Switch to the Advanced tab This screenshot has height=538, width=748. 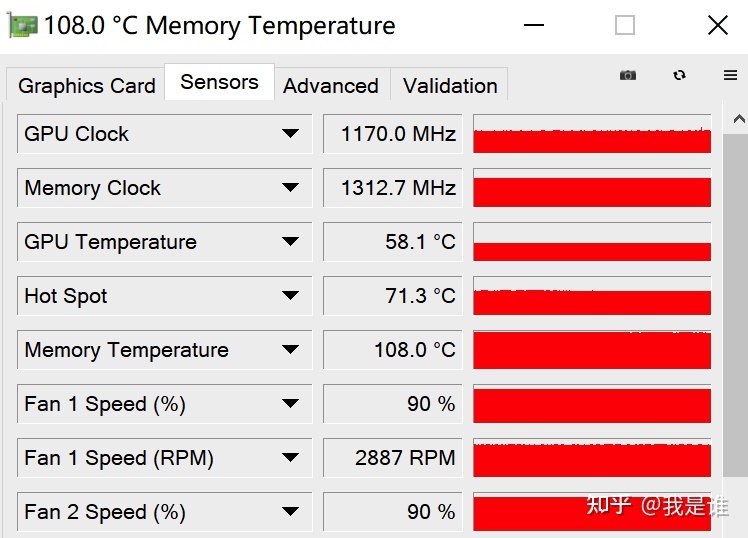pos(331,86)
